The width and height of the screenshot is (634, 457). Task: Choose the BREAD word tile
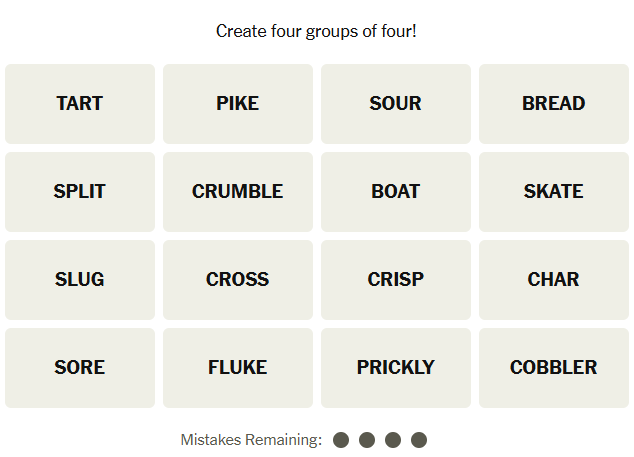click(x=554, y=104)
